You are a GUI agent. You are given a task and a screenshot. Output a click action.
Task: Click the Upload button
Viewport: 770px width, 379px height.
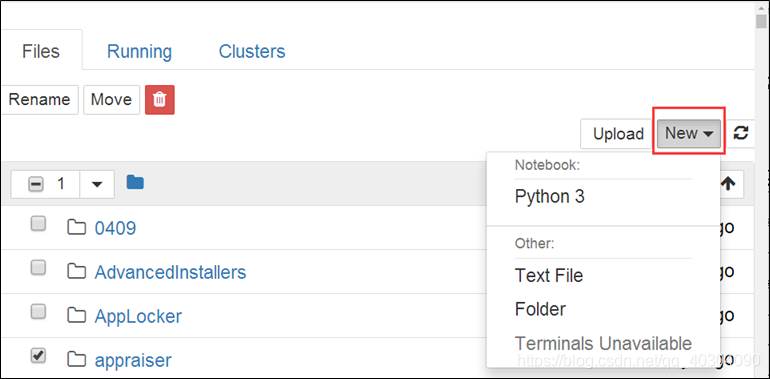(618, 134)
